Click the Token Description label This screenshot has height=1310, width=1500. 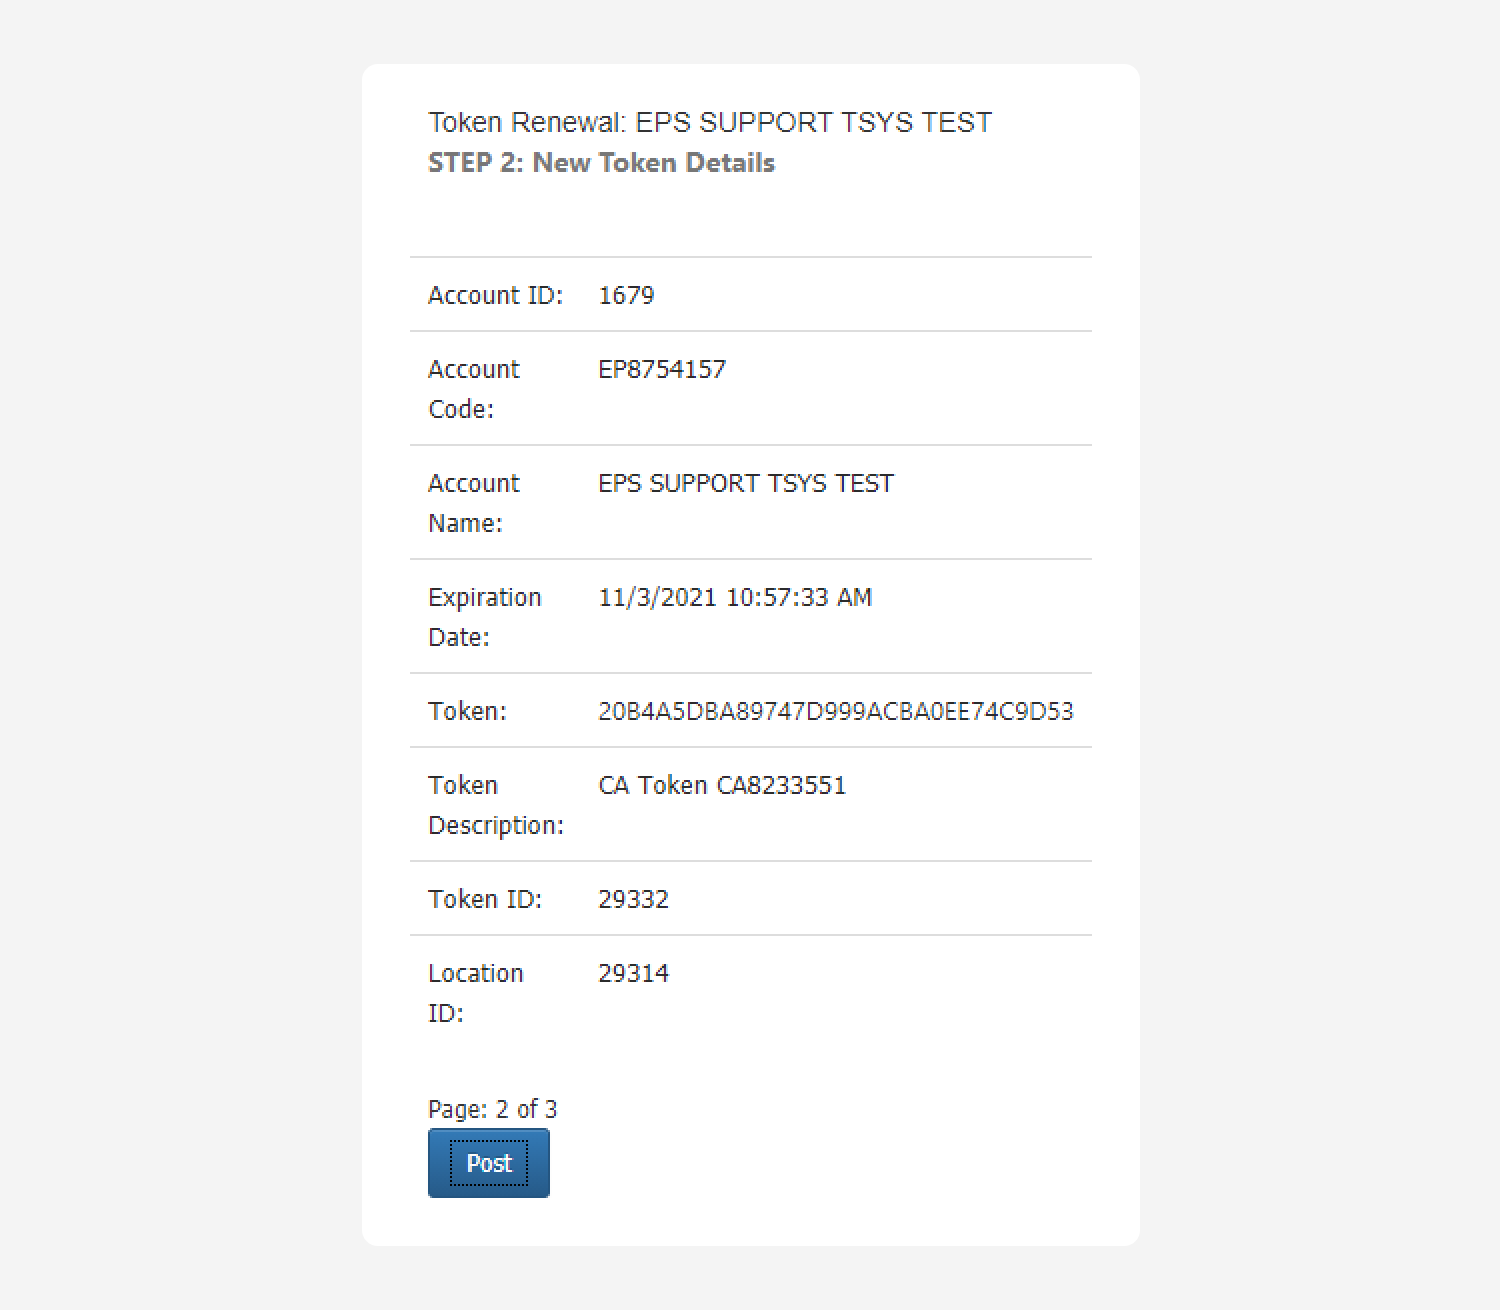pyautogui.click(x=495, y=805)
